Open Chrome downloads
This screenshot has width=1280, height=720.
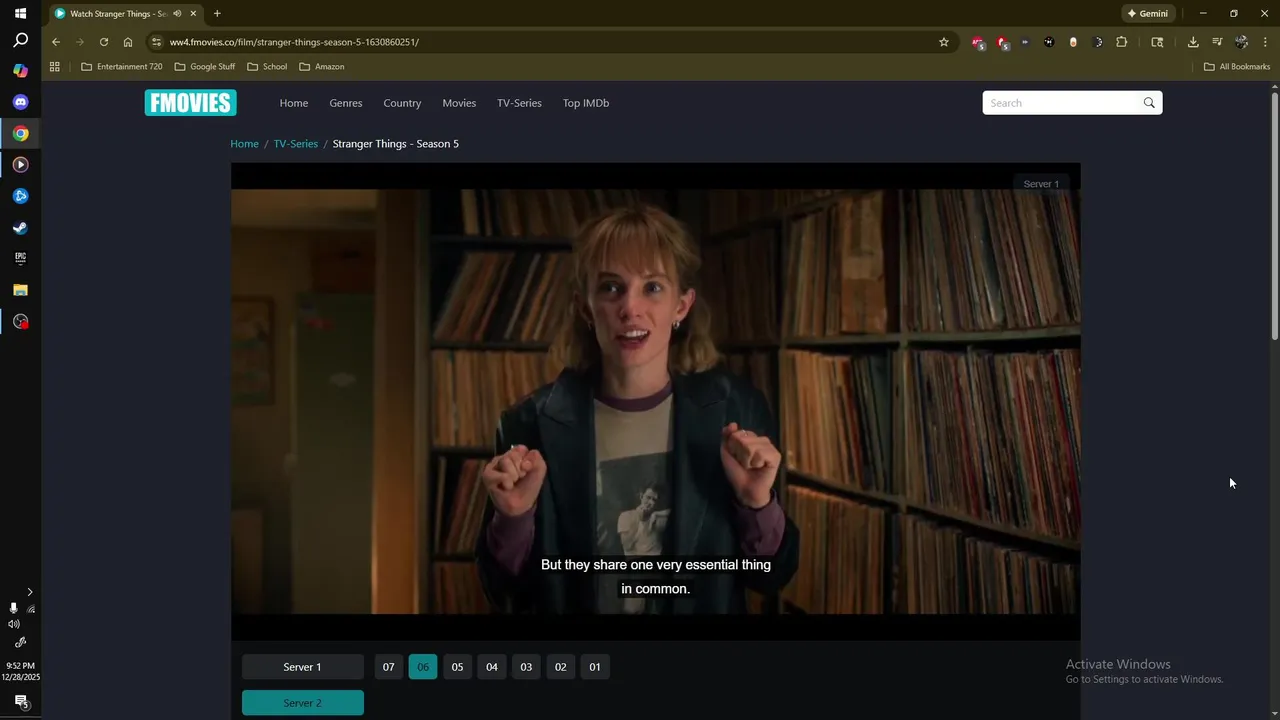pos(1193,42)
